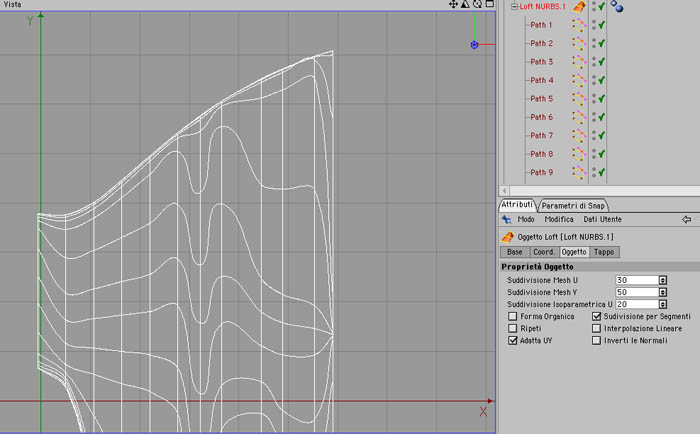Switch to the Parametri di Snap tab

point(573,206)
